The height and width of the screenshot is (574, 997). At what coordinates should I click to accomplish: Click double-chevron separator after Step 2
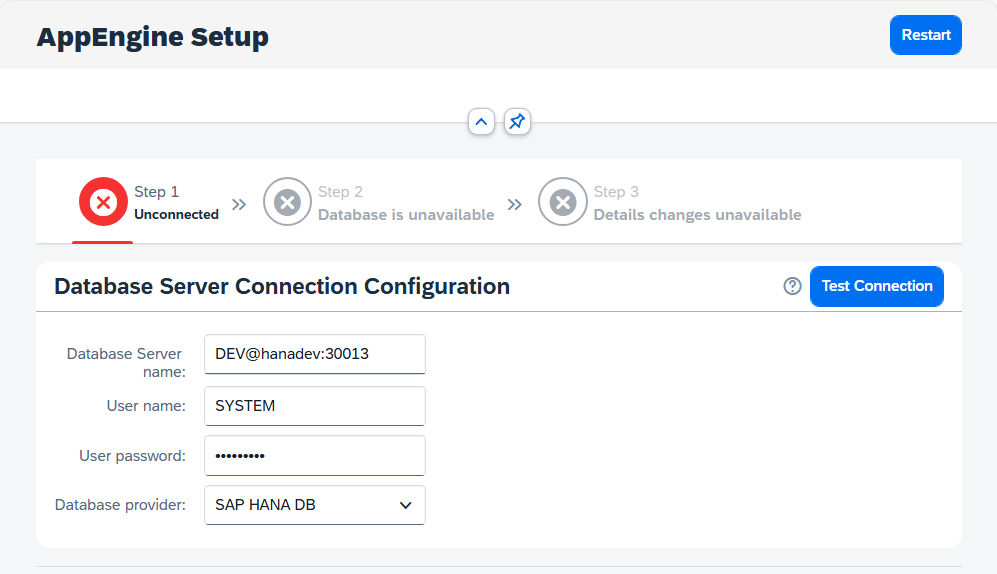(514, 204)
